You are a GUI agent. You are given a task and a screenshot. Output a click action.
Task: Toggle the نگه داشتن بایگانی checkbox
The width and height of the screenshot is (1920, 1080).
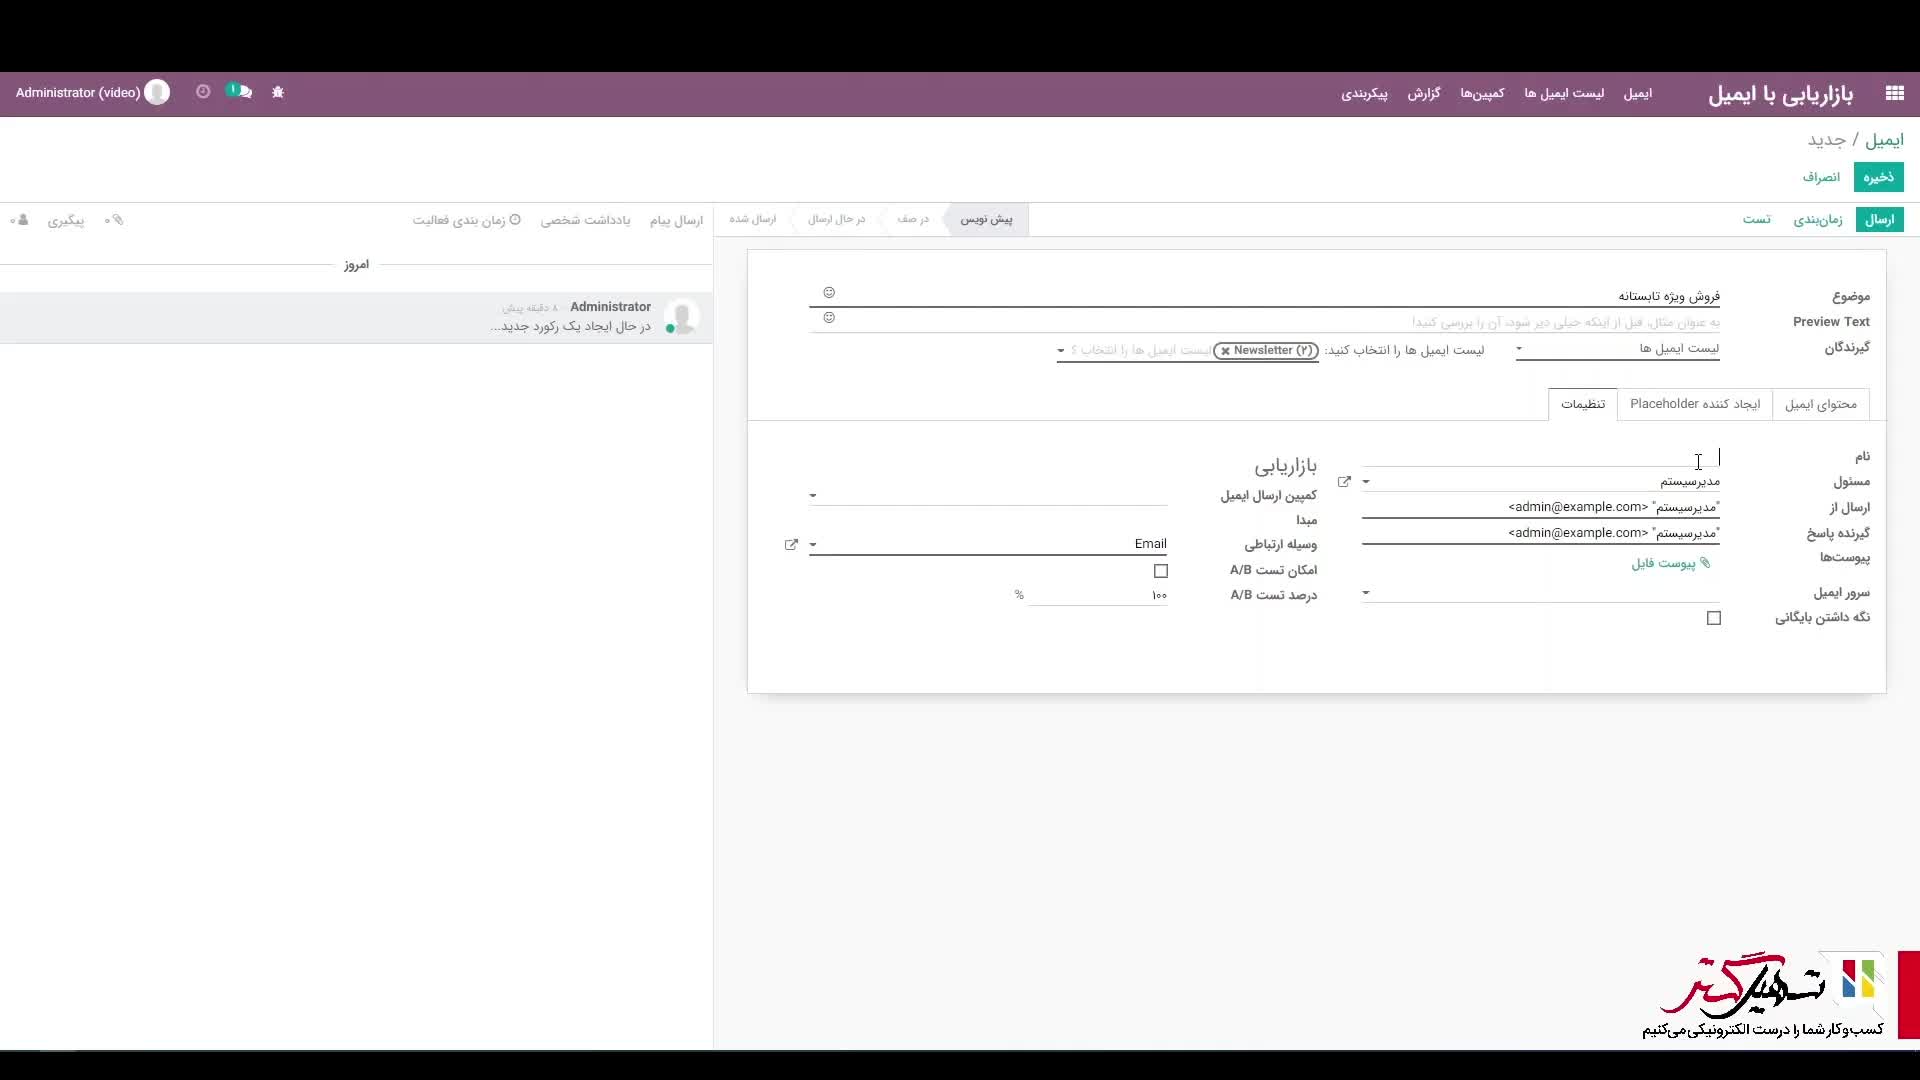point(1713,618)
